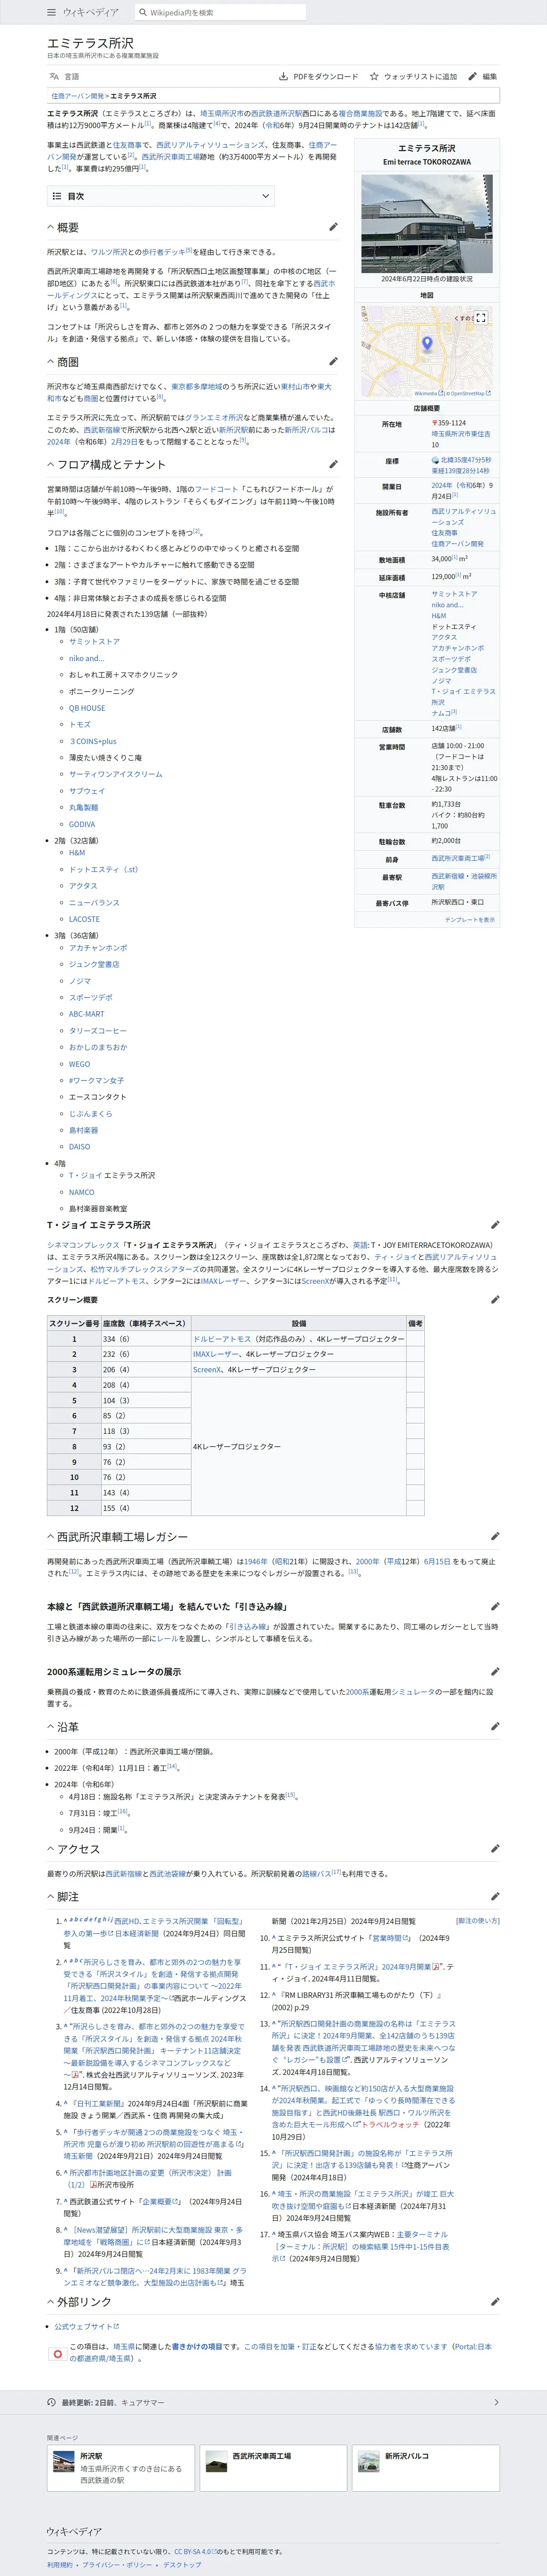Edit the アクセス section pencil icon

[x=494, y=1849]
